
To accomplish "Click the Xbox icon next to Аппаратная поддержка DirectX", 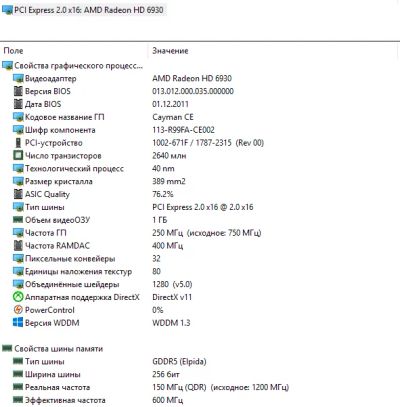I will [x=18, y=297].
